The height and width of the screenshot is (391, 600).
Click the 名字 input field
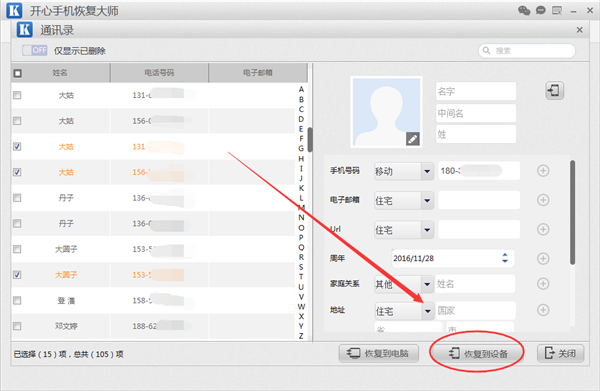tap(476, 91)
